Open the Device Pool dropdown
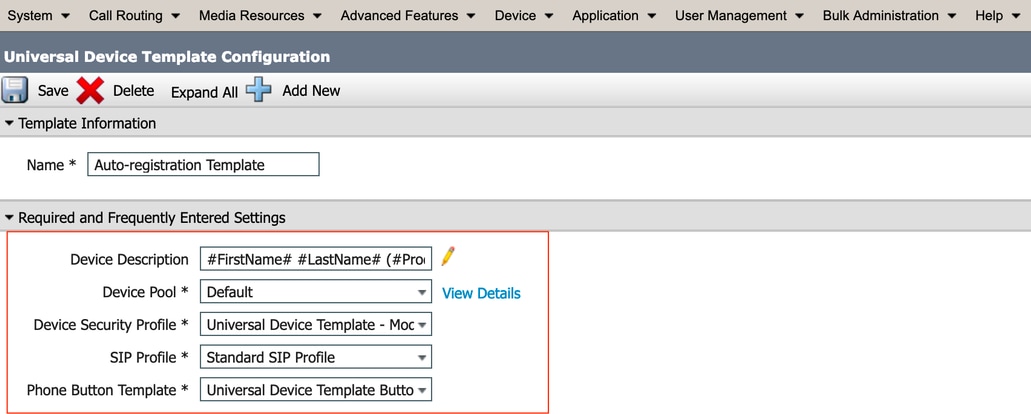Screen dimensions: 1031x414 316,292
